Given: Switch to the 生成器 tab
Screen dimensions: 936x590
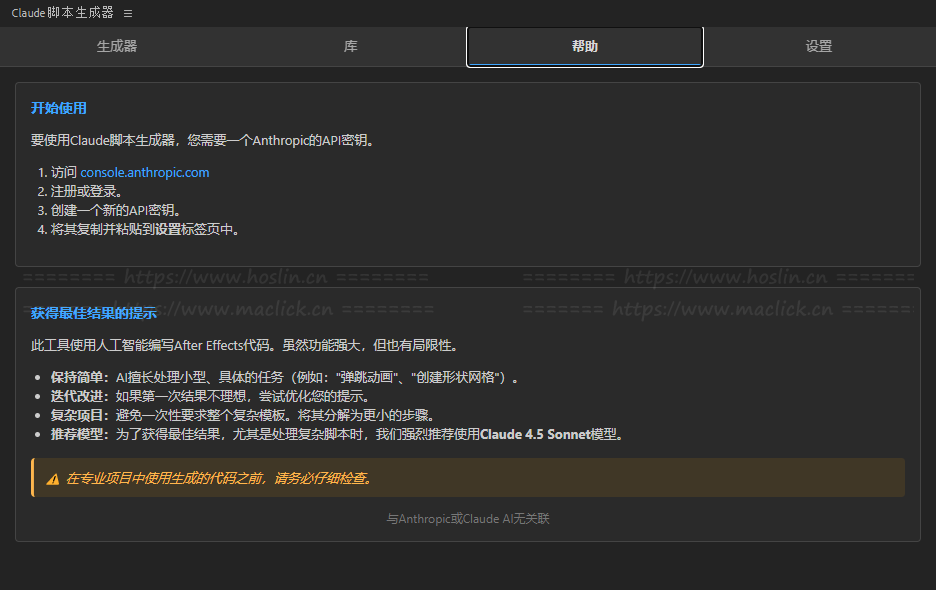Looking at the screenshot, I should pyautogui.click(x=117, y=46).
